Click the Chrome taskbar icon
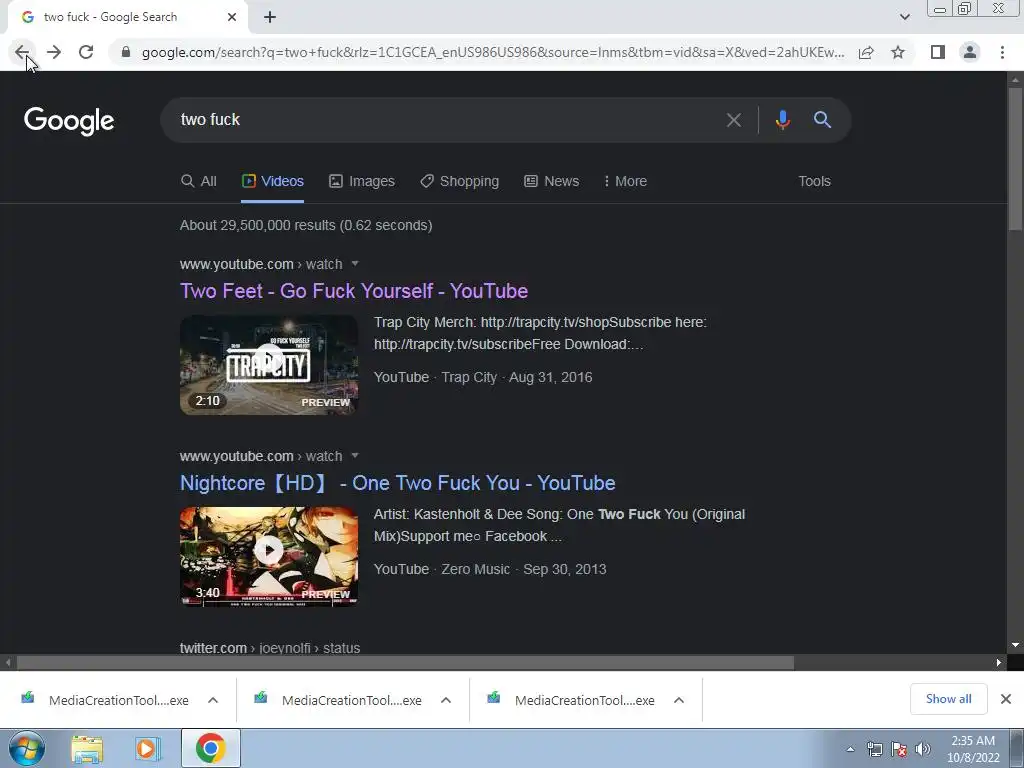Viewport: 1024px width, 768px height. (210, 748)
